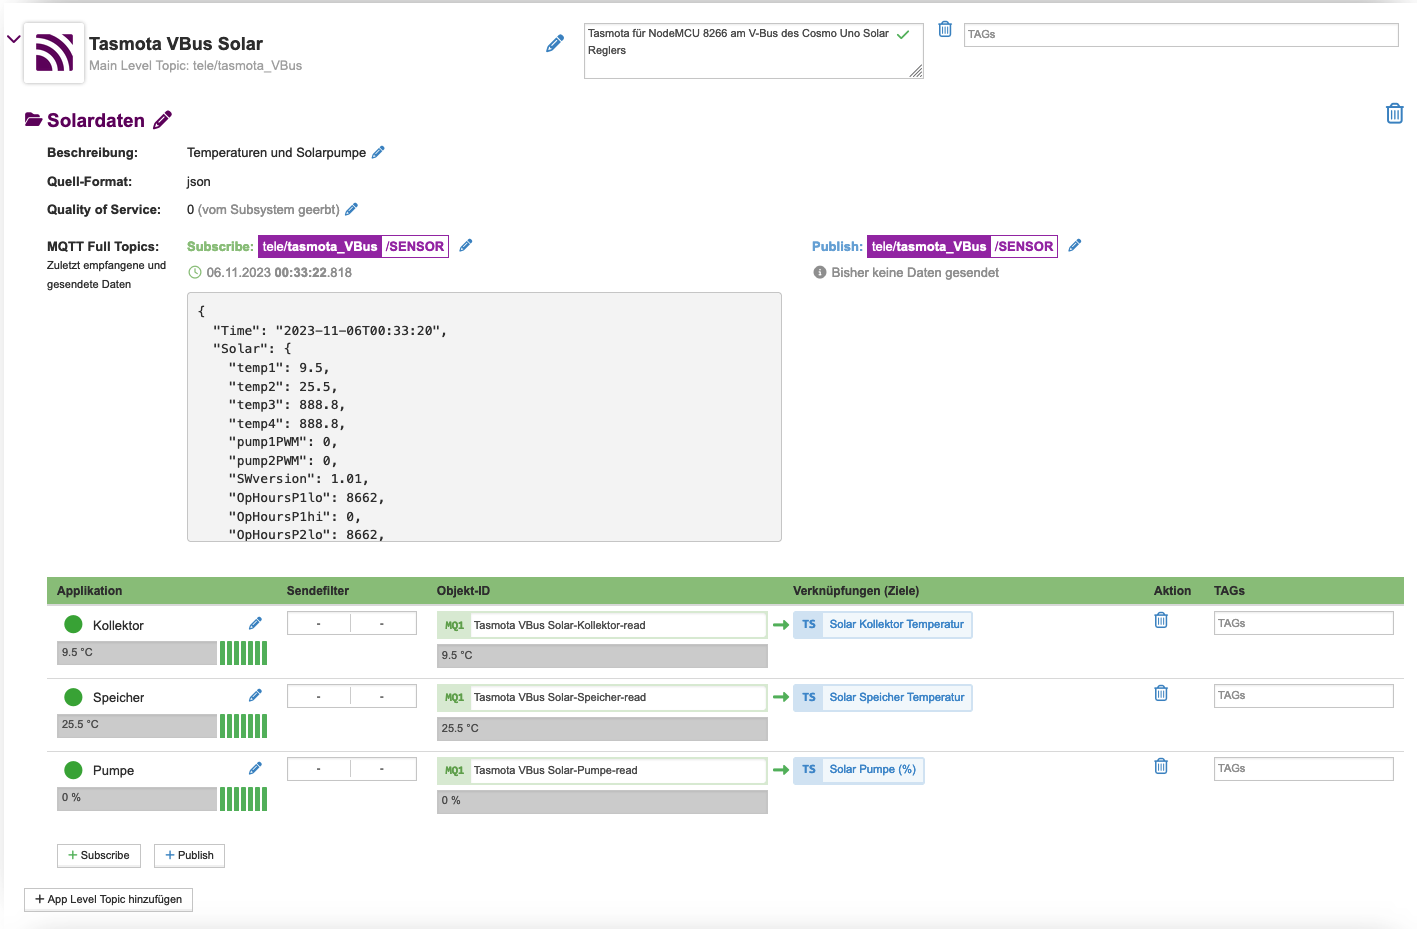Delete the Kollektor row trash icon

[1161, 620]
